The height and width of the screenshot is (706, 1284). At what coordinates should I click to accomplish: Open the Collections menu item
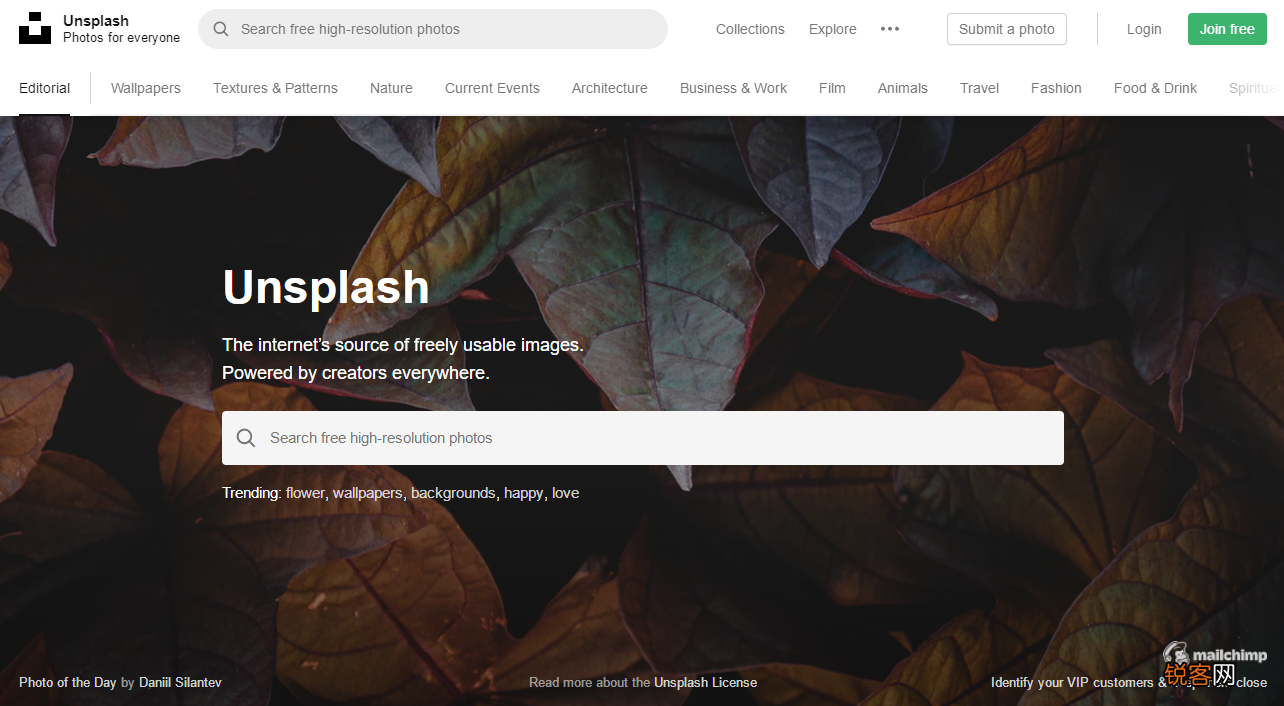click(x=750, y=29)
